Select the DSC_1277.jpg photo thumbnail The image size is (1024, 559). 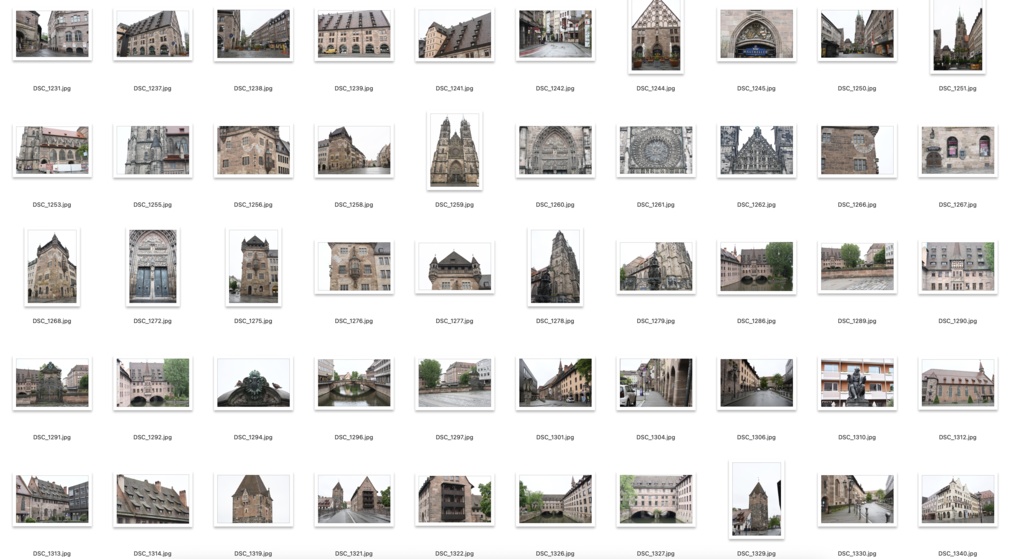coord(455,267)
